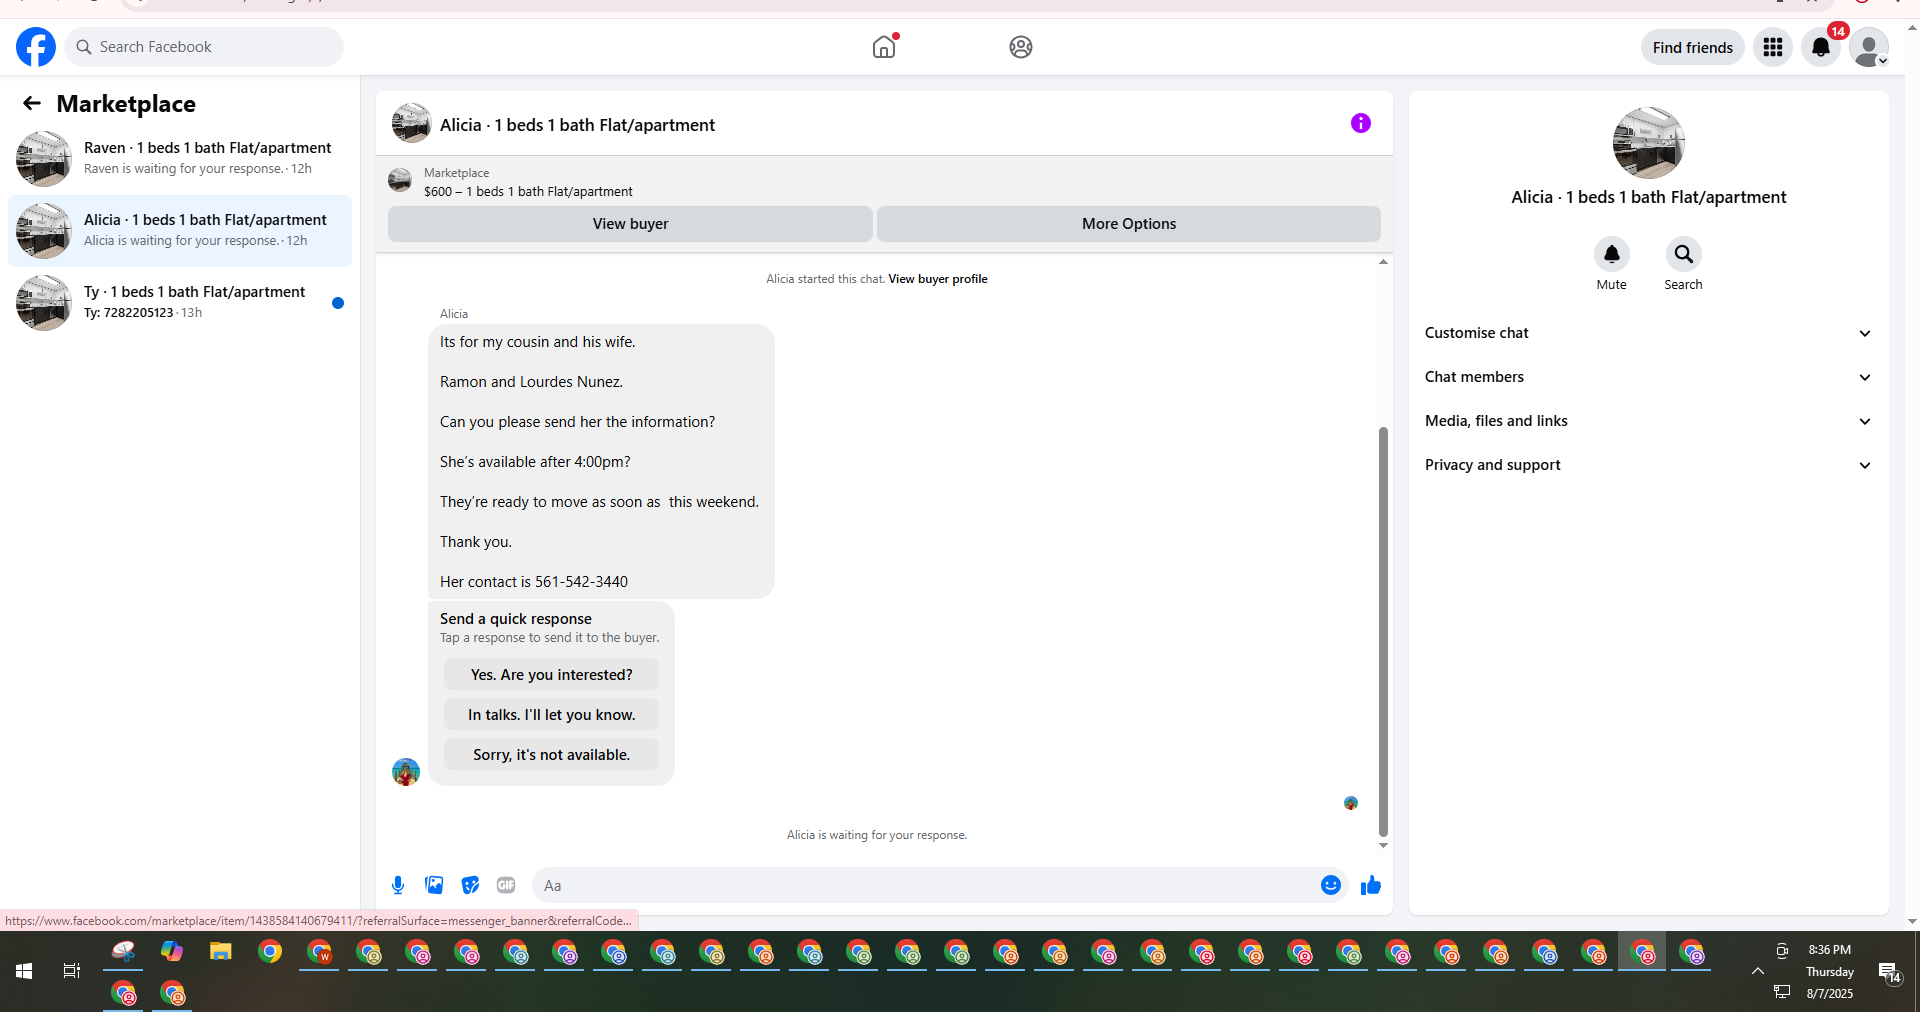Viewport: 1920px width, 1012px height.
Task: Choose a GIF icon
Action: [506, 885]
